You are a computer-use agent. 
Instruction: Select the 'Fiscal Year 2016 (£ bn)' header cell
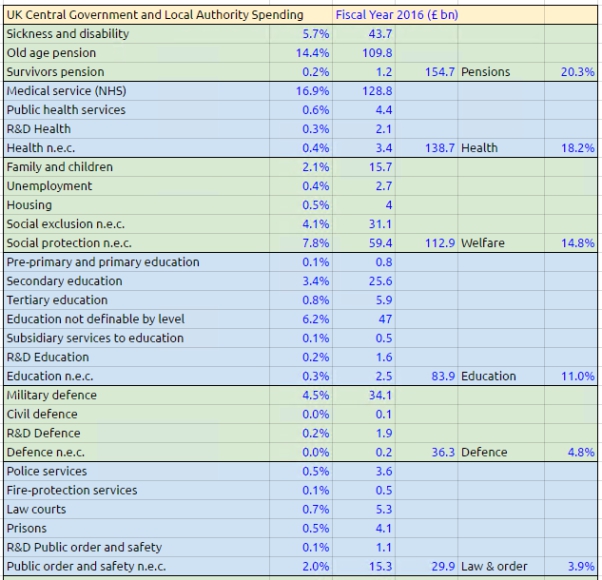pos(397,15)
